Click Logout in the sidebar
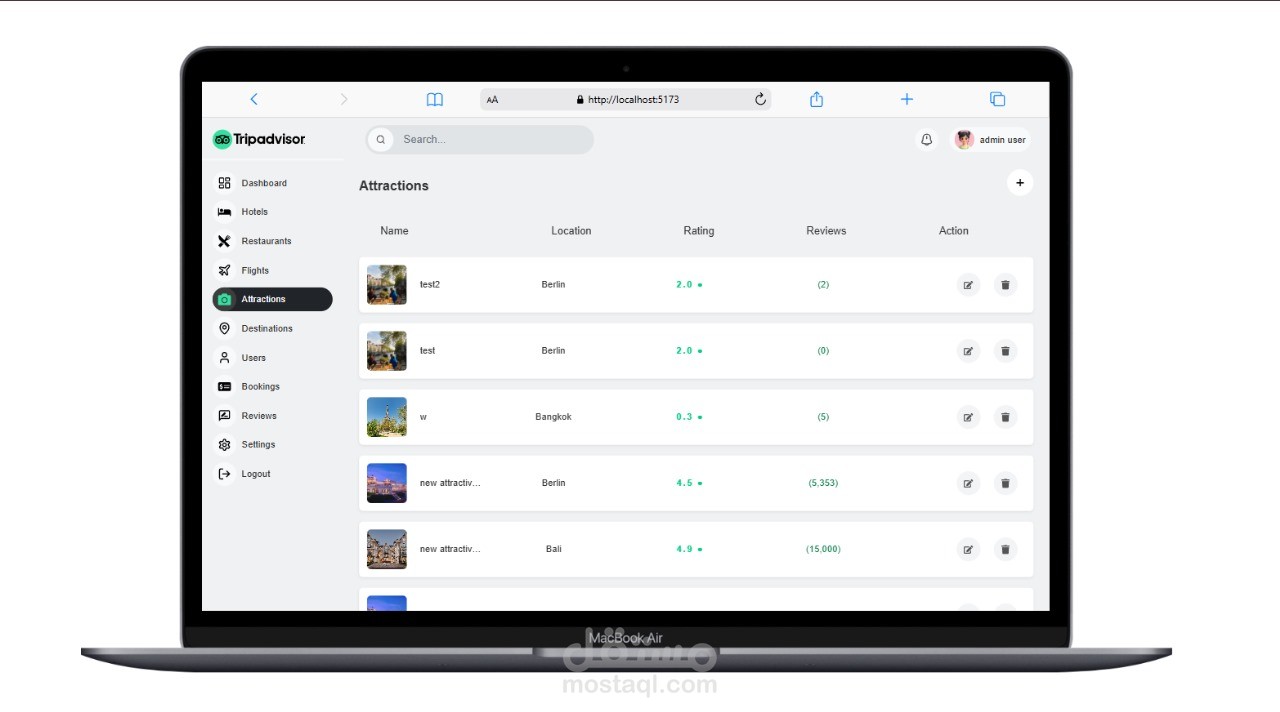This screenshot has width=1280, height=712. pos(272,474)
